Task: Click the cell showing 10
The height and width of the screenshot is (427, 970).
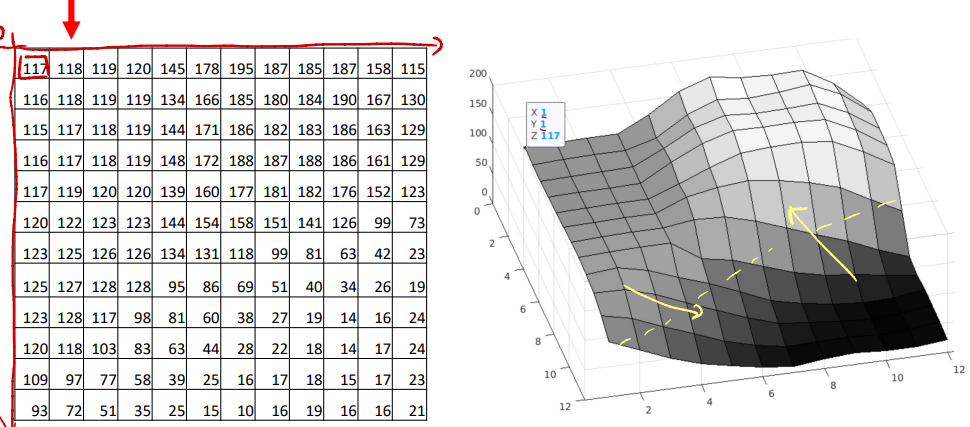Action: click(x=238, y=403)
